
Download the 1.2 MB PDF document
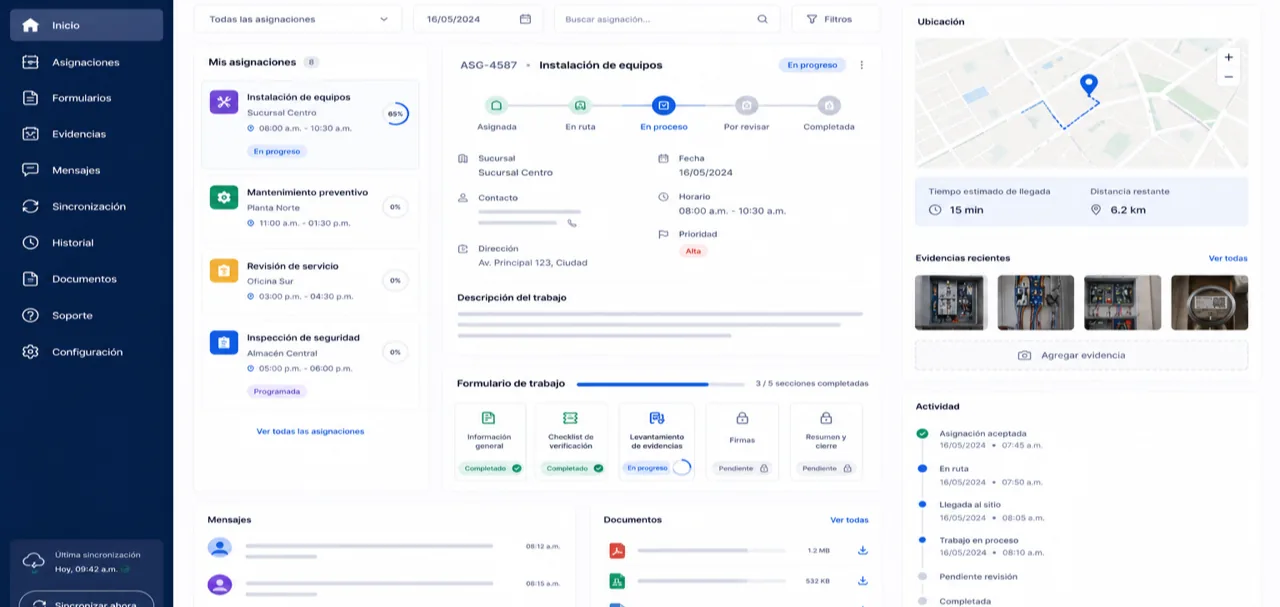862,550
